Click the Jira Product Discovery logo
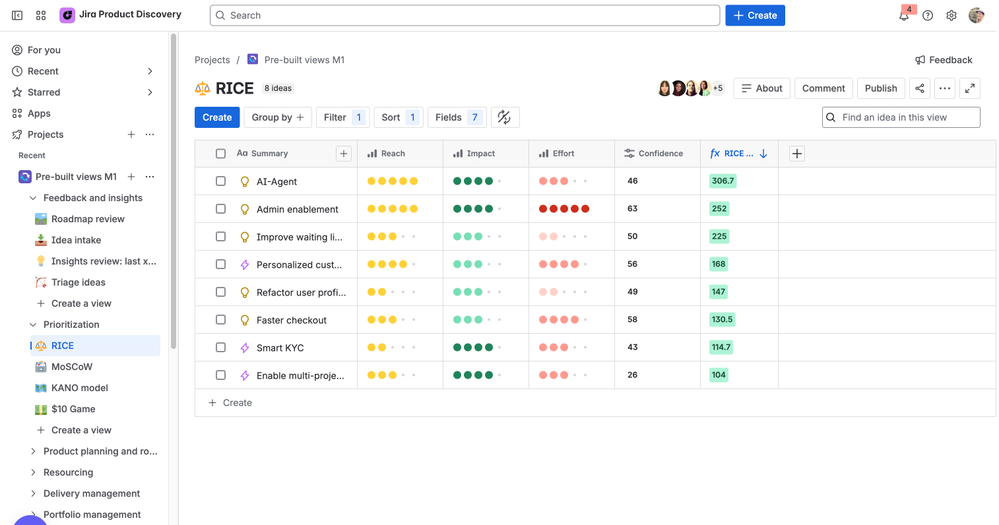Image resolution: width=999 pixels, height=525 pixels. coord(67,15)
